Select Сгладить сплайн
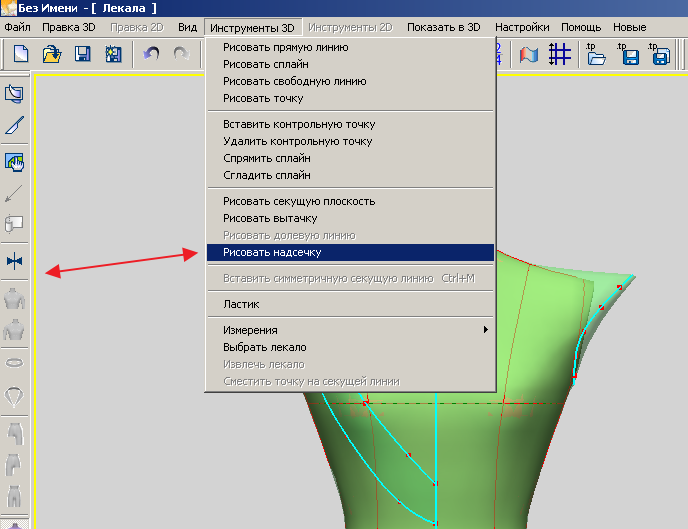Screen dimensions: 688x529 pyautogui.click(x=350, y=175)
